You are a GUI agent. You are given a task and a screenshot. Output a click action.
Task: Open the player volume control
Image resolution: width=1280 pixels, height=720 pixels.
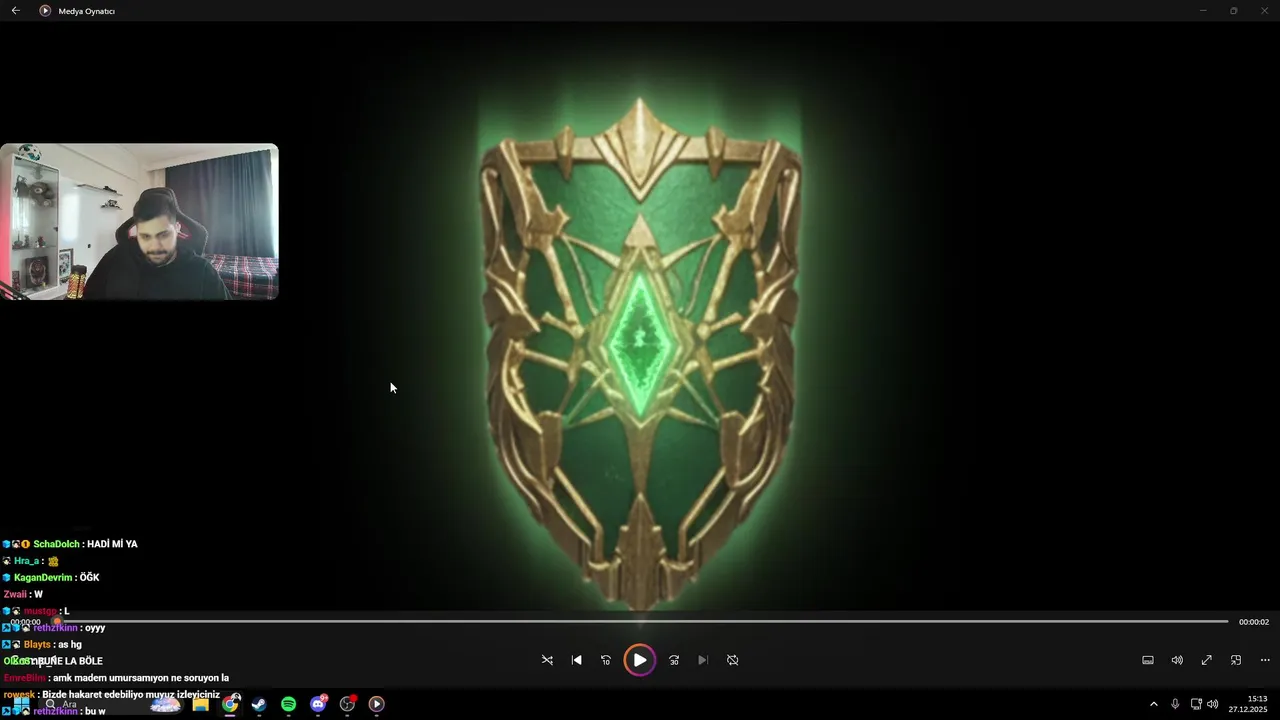pos(1177,660)
